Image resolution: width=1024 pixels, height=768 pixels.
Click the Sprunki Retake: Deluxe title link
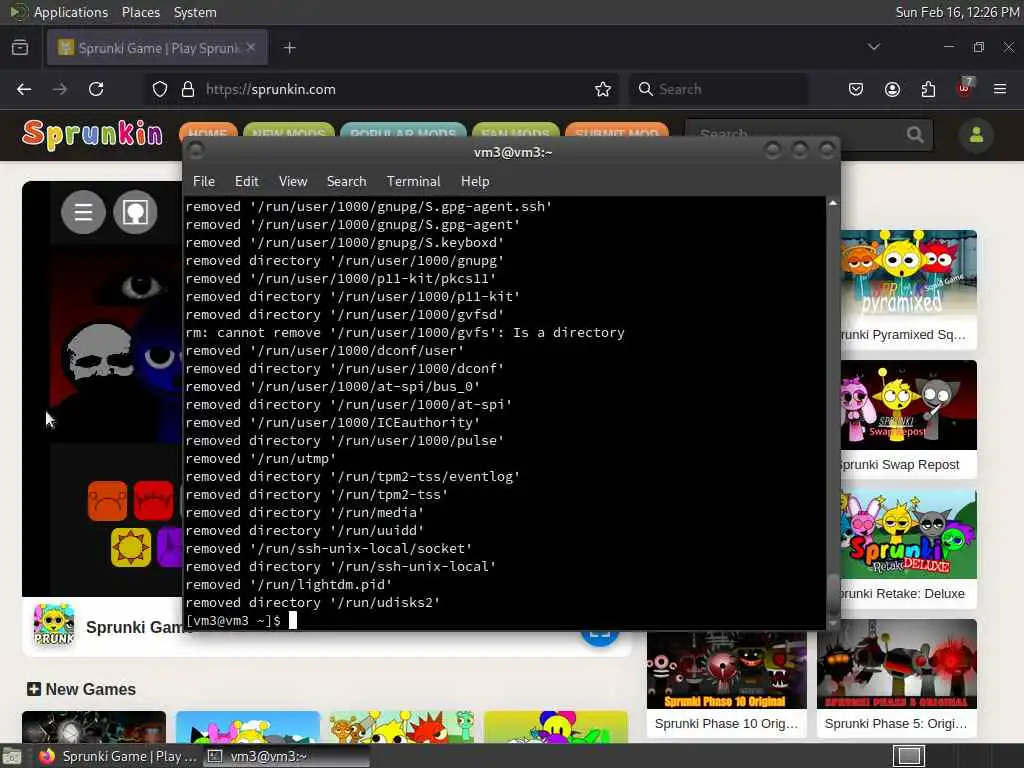903,594
